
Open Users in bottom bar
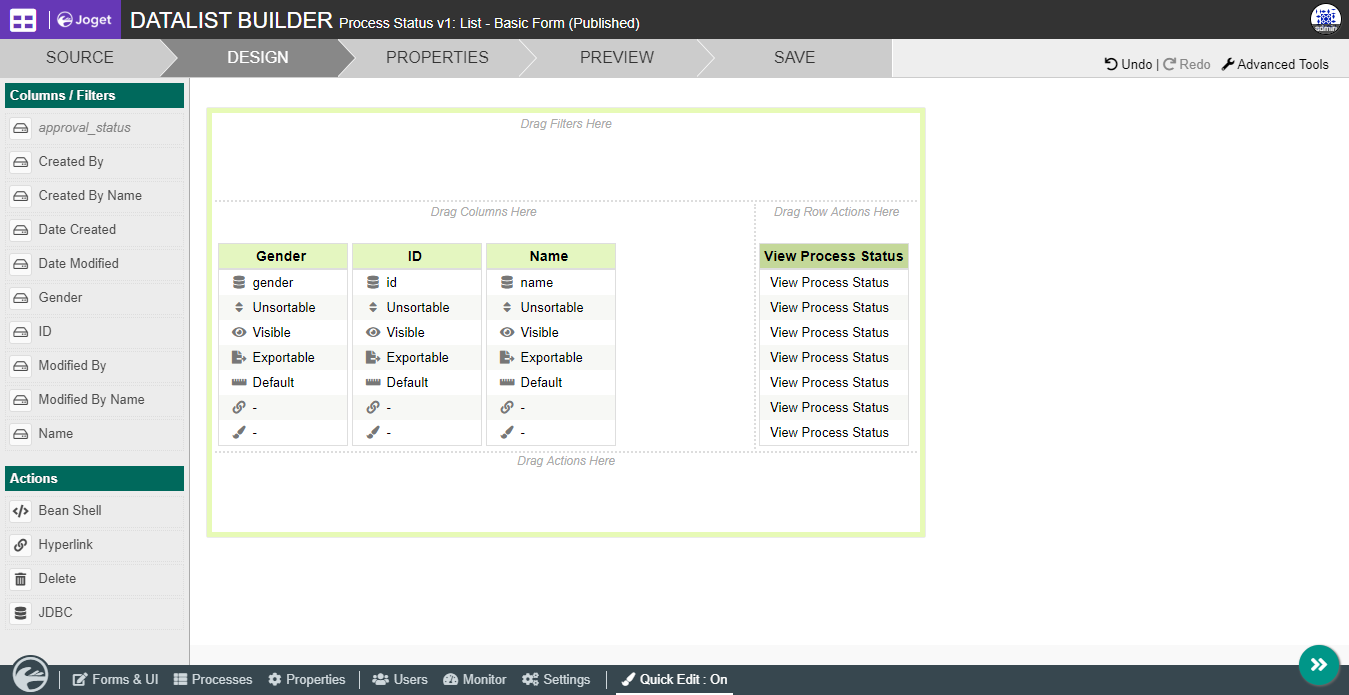[400, 680]
